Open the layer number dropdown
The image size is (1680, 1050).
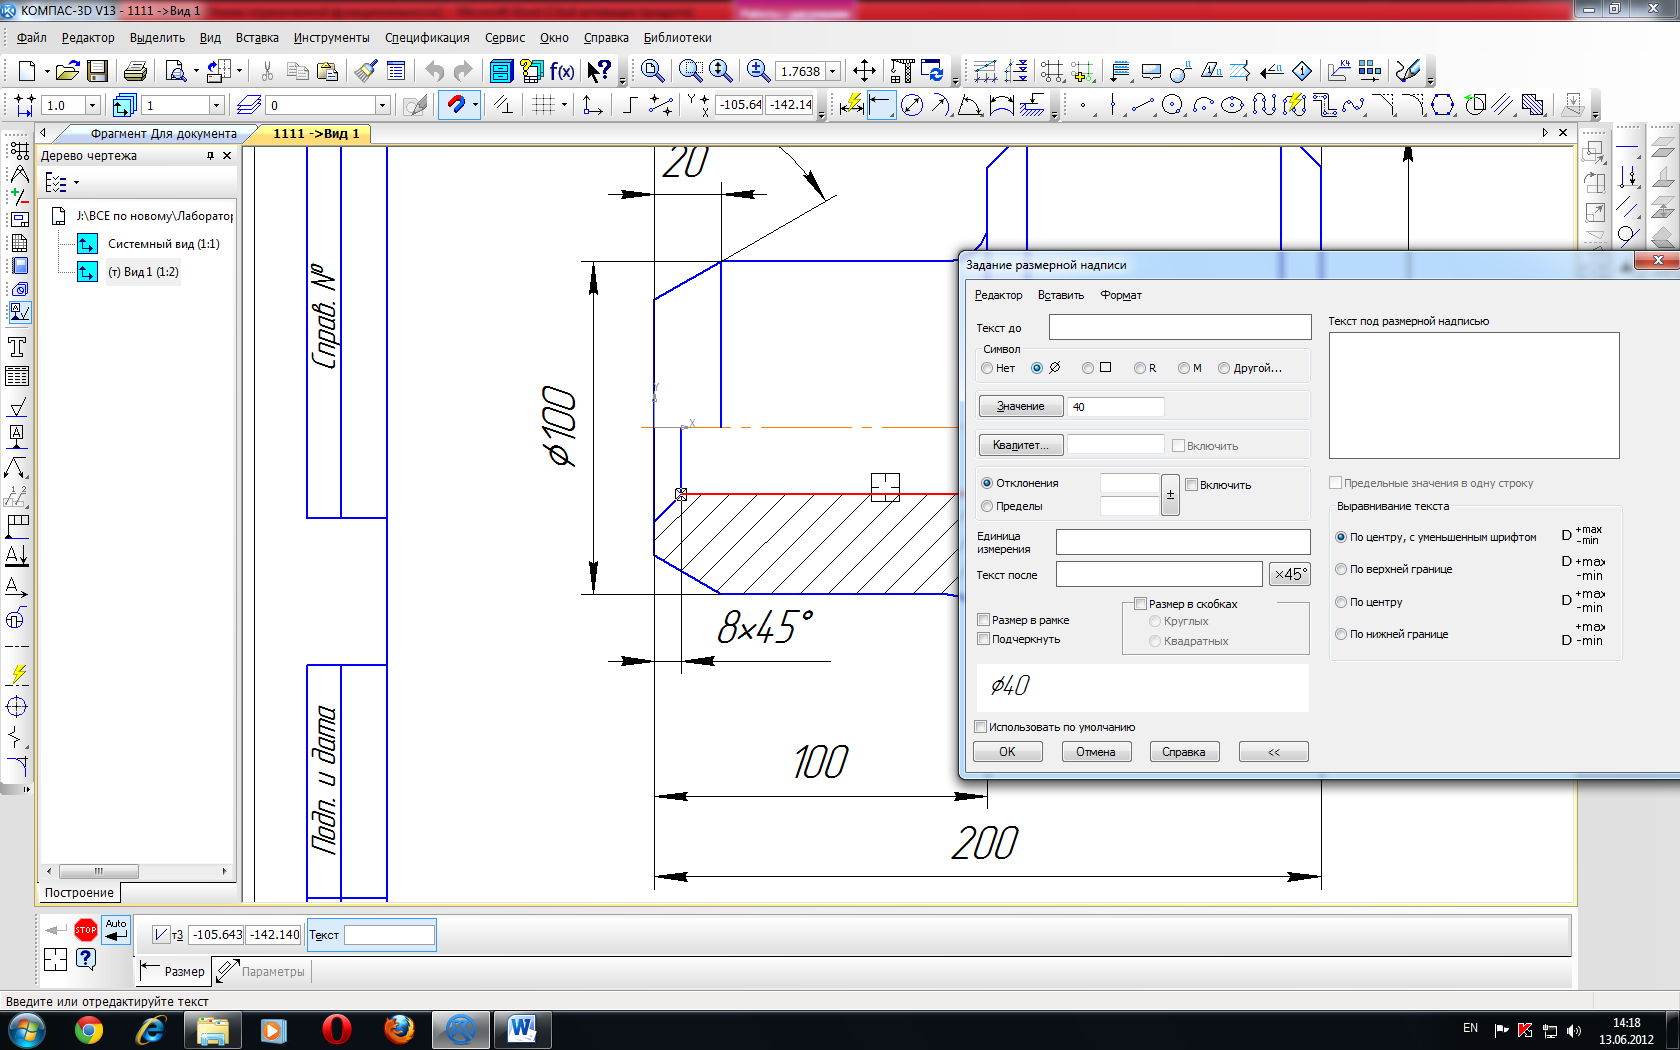[x=382, y=105]
